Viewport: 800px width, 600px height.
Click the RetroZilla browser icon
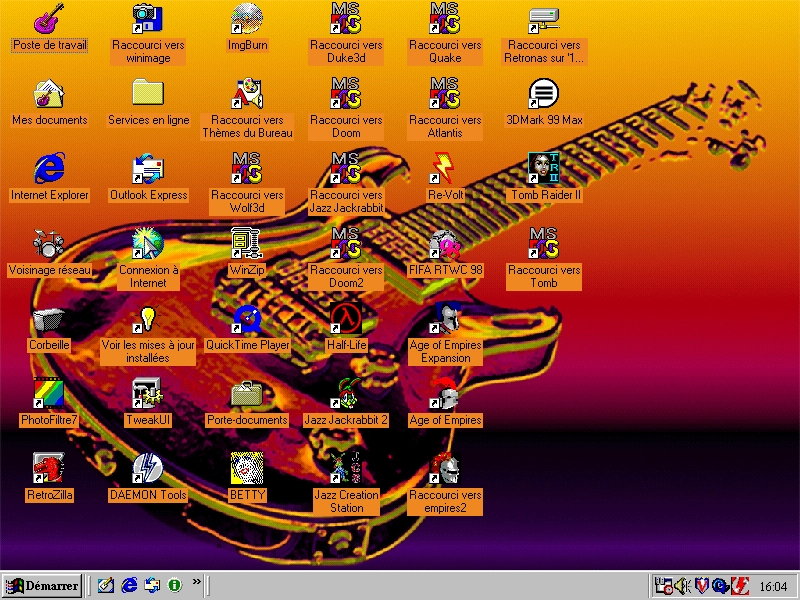pyautogui.click(x=49, y=468)
